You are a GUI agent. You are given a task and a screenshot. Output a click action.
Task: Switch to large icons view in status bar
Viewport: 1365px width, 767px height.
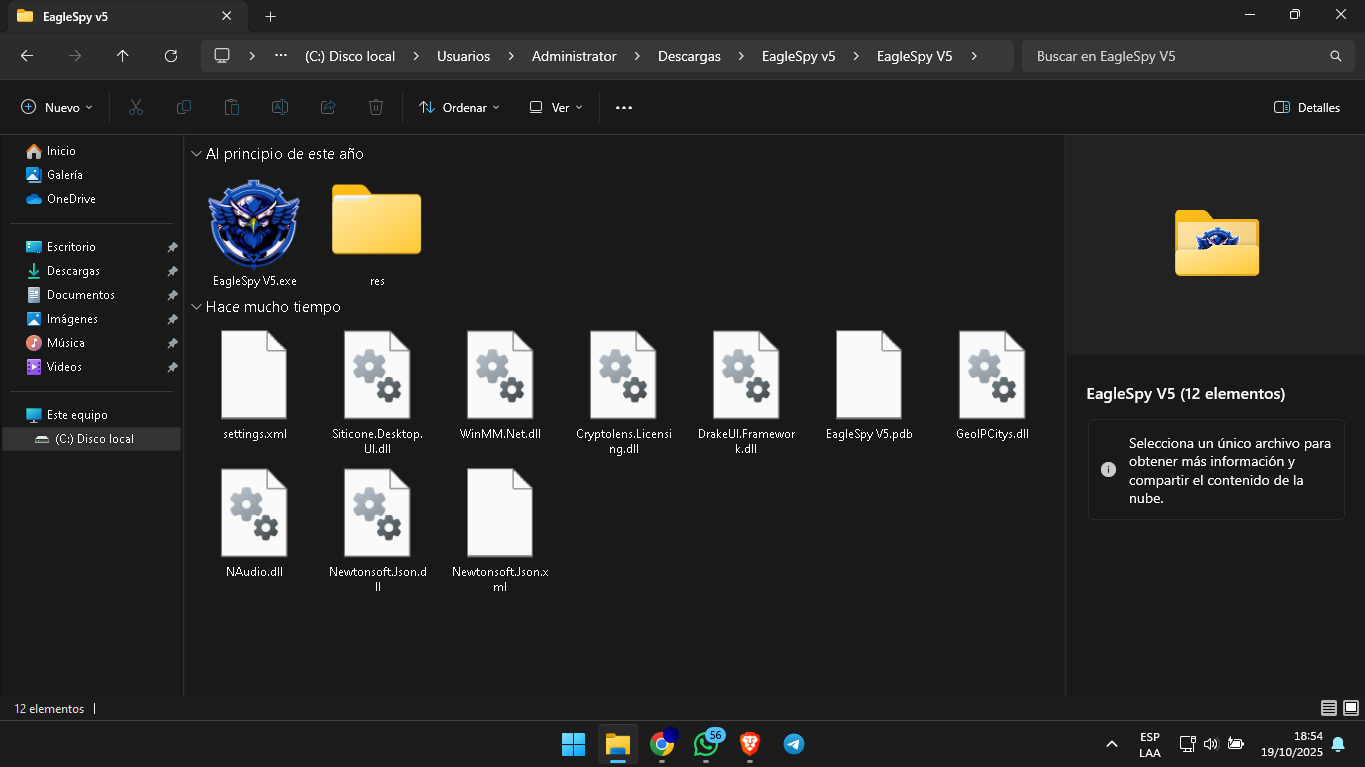(1350, 708)
